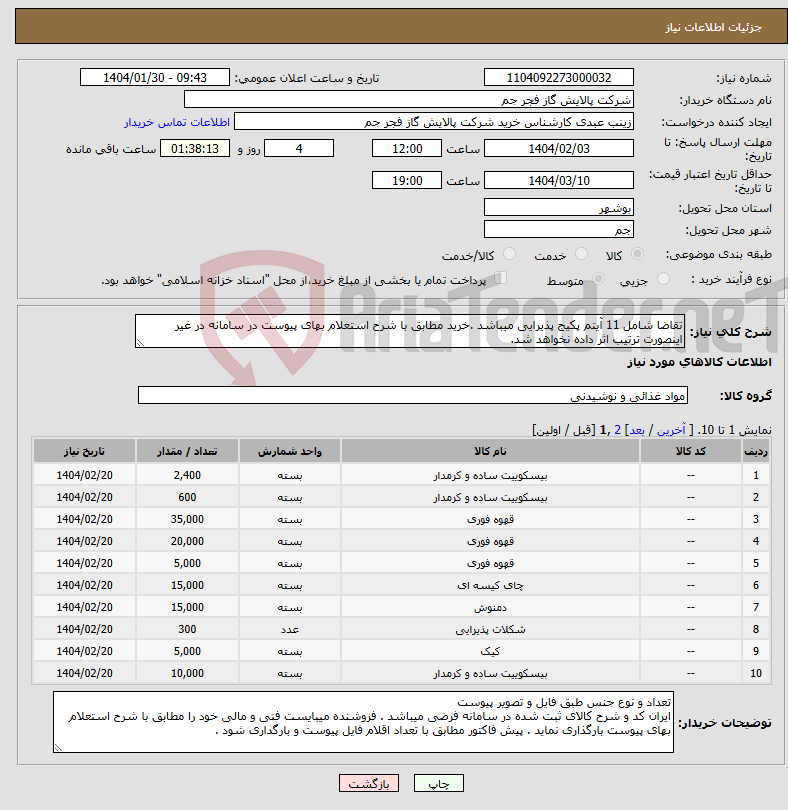Click the تعداد / مقدار column header
This screenshot has width=788, height=810.
(187, 451)
